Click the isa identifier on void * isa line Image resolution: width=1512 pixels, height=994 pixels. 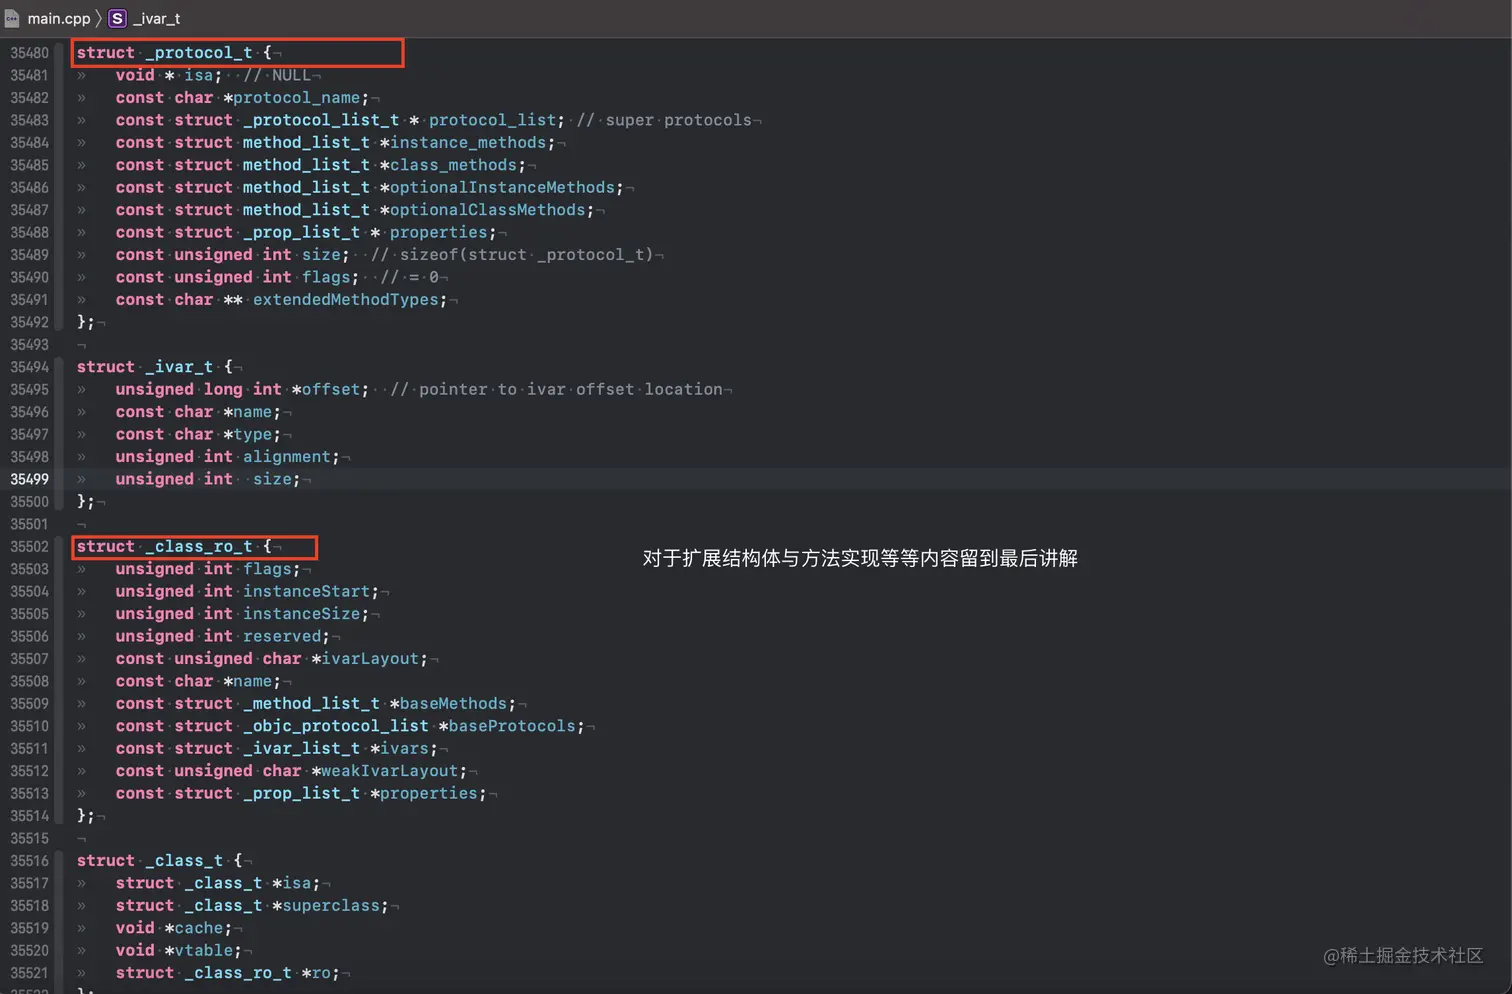[x=198, y=75]
